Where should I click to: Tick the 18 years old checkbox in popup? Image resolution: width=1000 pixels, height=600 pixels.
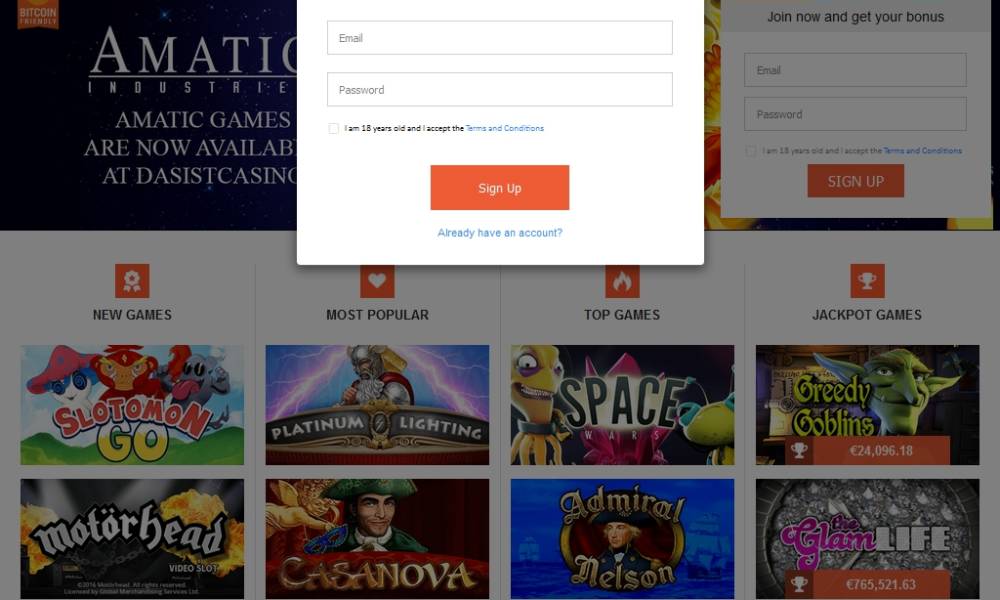(334, 129)
